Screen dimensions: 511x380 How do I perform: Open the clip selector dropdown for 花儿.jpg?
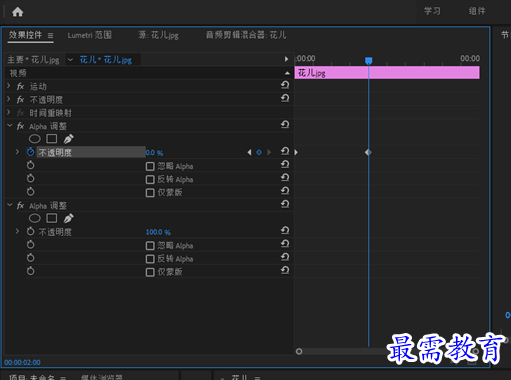[70, 60]
